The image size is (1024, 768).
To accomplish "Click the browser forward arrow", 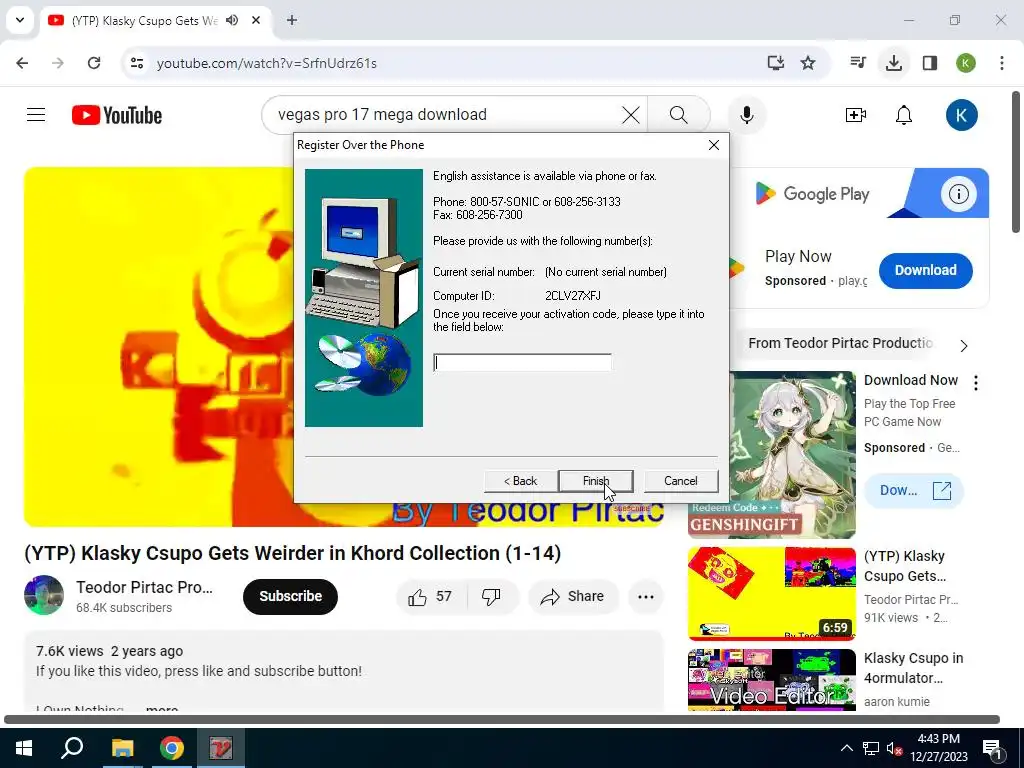I will (x=58, y=63).
